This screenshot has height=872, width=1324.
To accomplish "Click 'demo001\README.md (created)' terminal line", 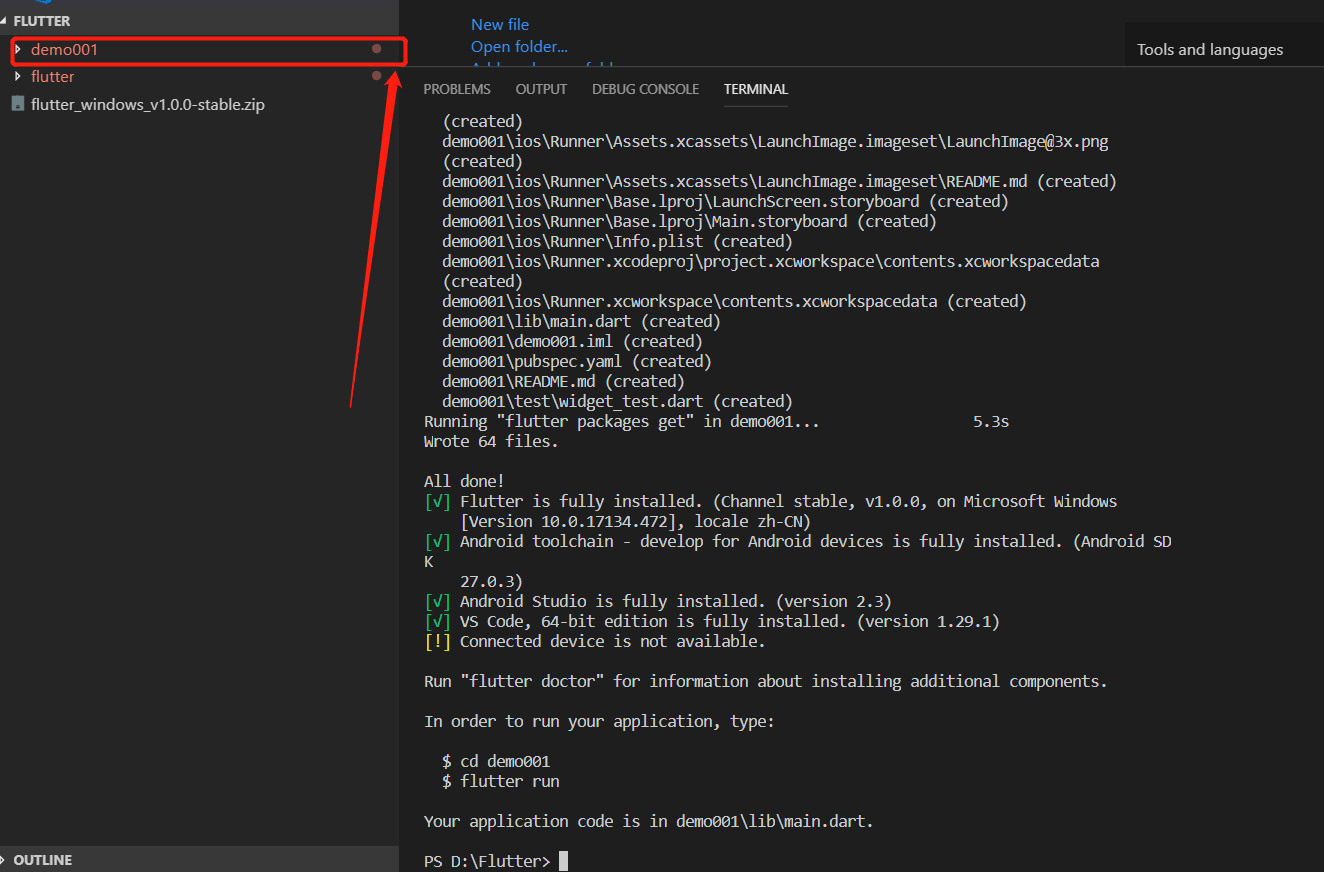I will click(x=563, y=381).
